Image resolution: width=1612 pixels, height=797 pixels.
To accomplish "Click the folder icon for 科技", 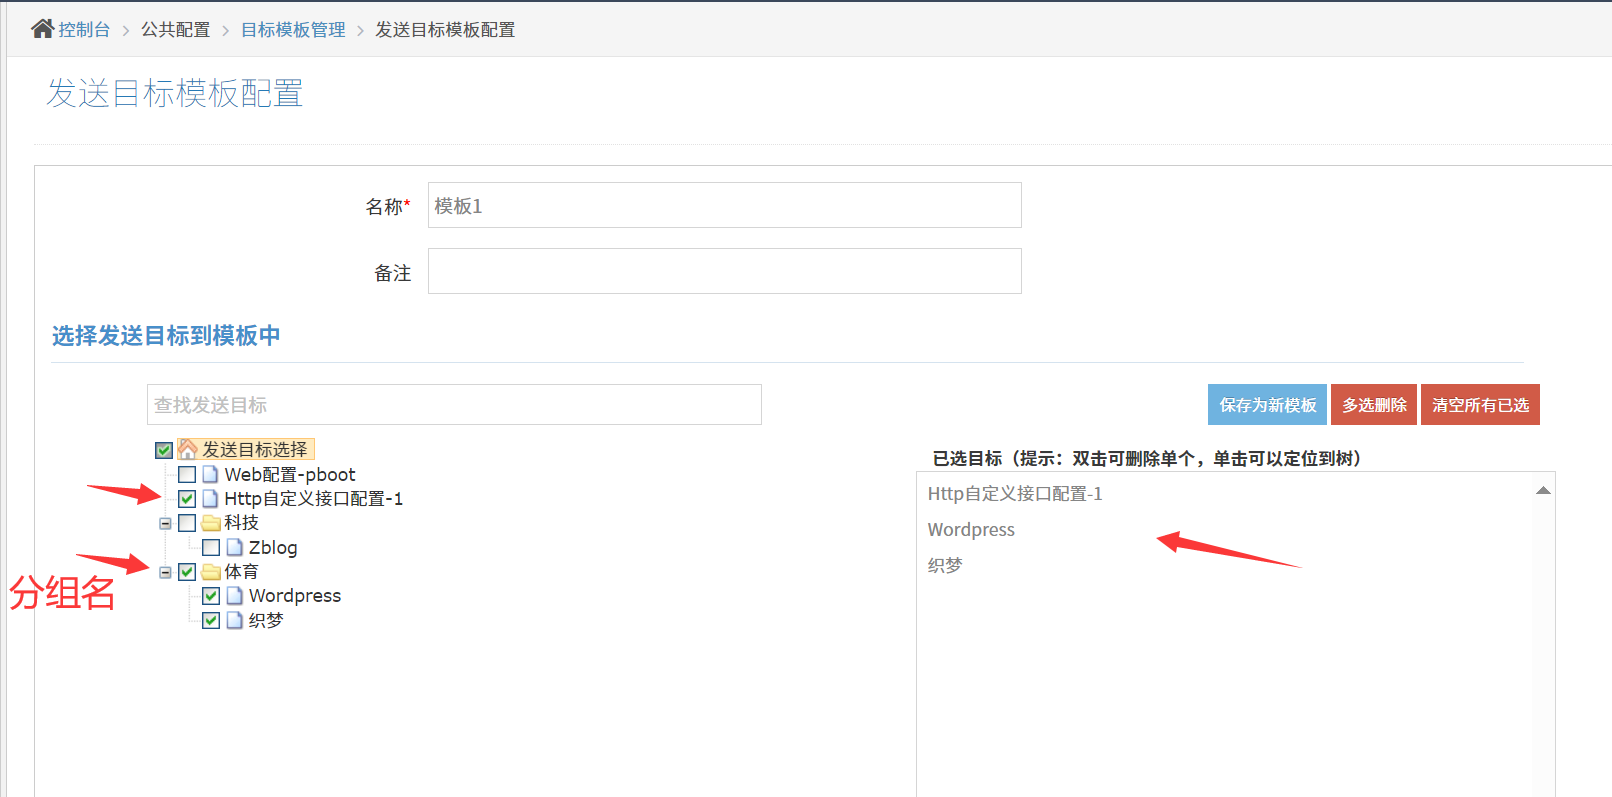I will 211,522.
